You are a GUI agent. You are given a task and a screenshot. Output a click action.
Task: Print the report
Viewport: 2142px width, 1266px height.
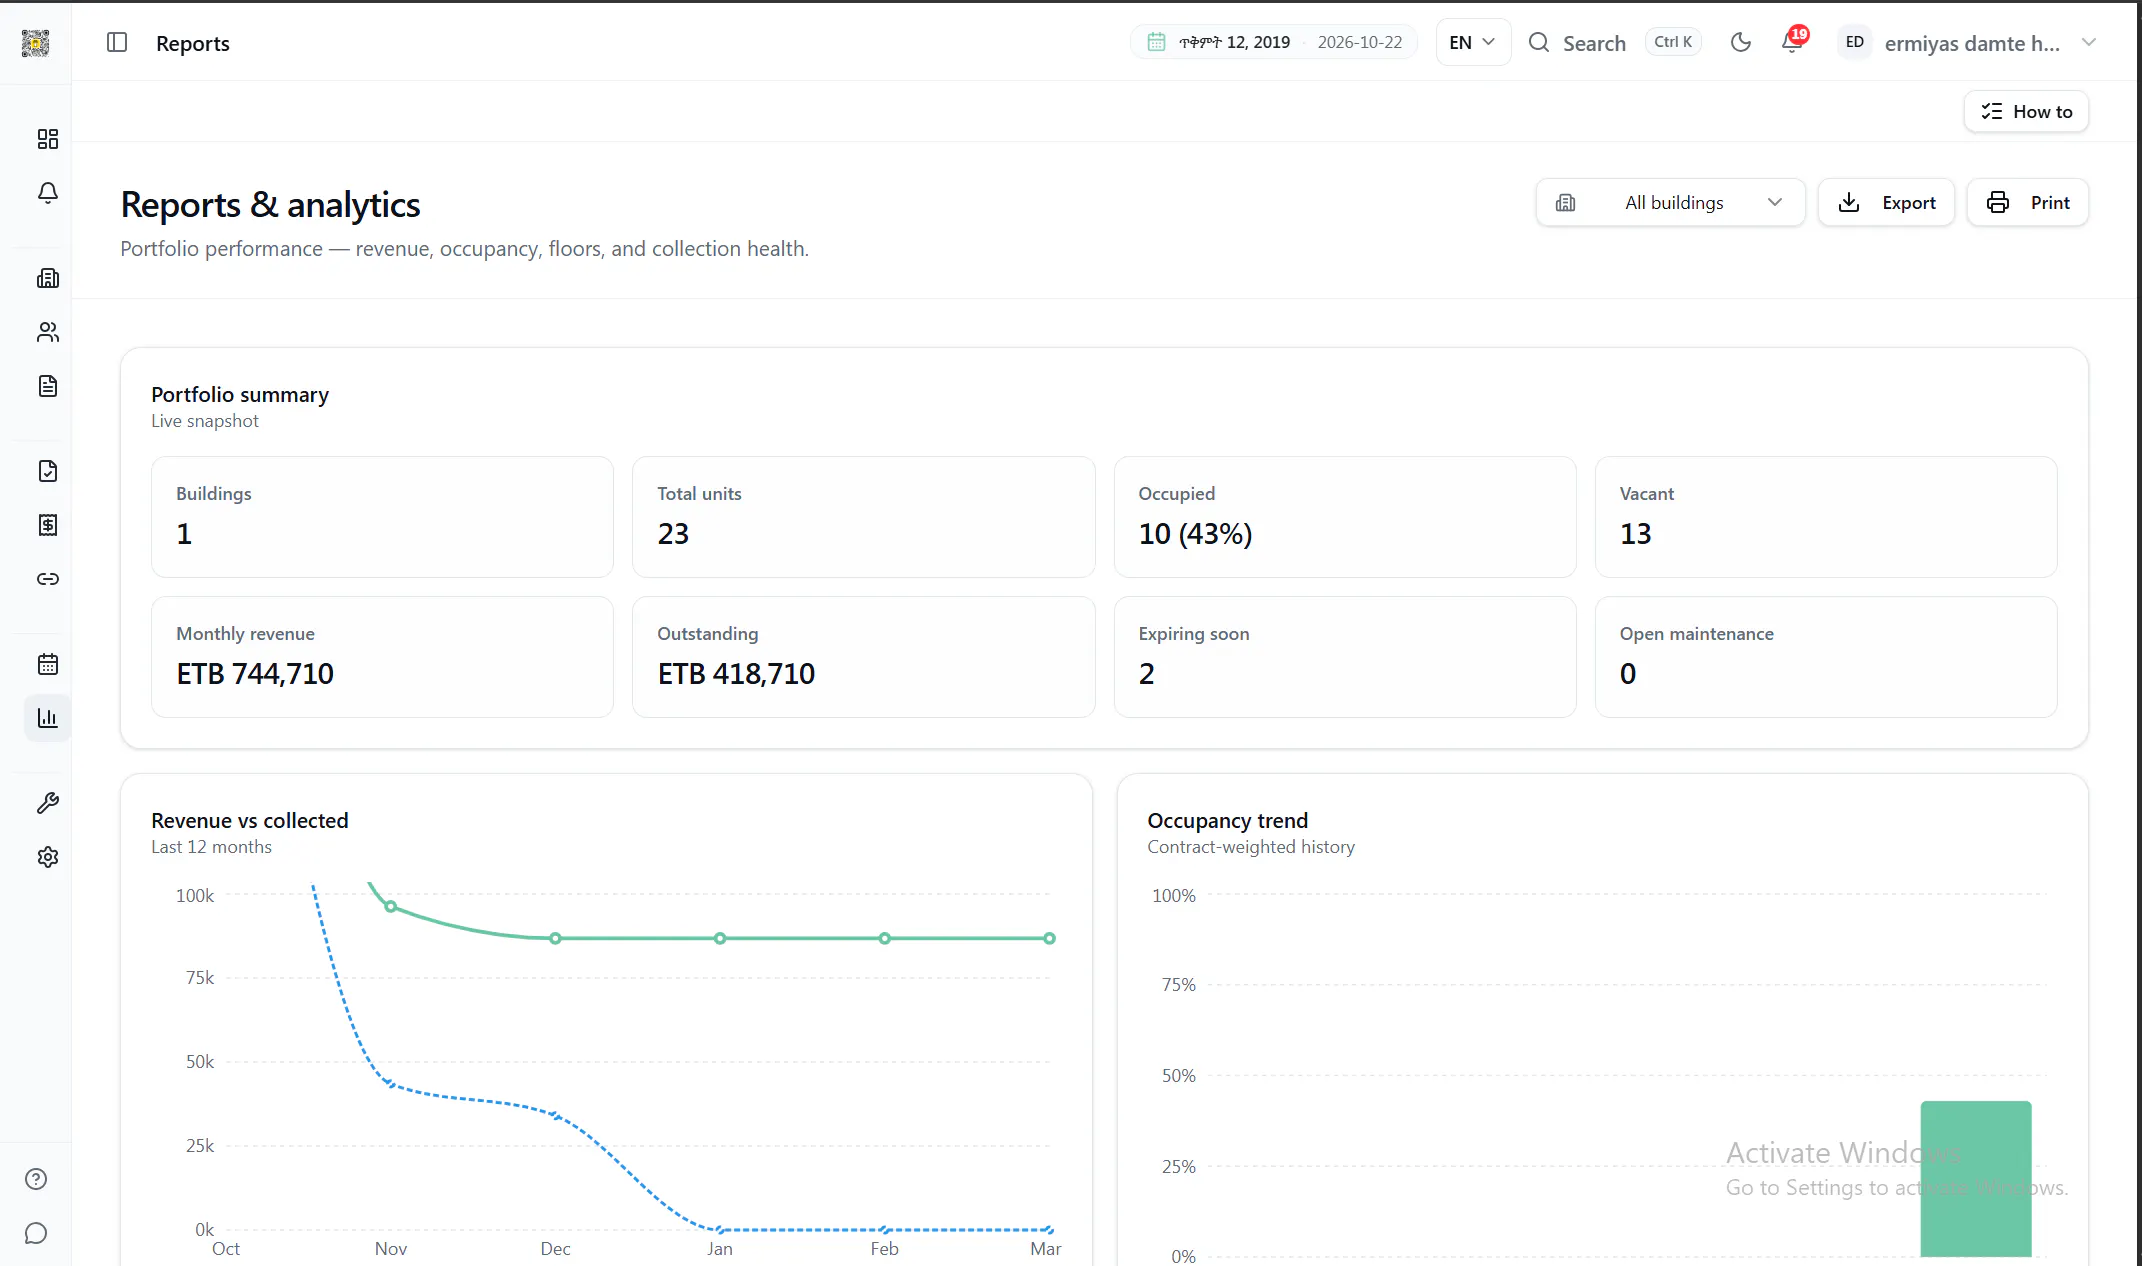pos(2027,202)
